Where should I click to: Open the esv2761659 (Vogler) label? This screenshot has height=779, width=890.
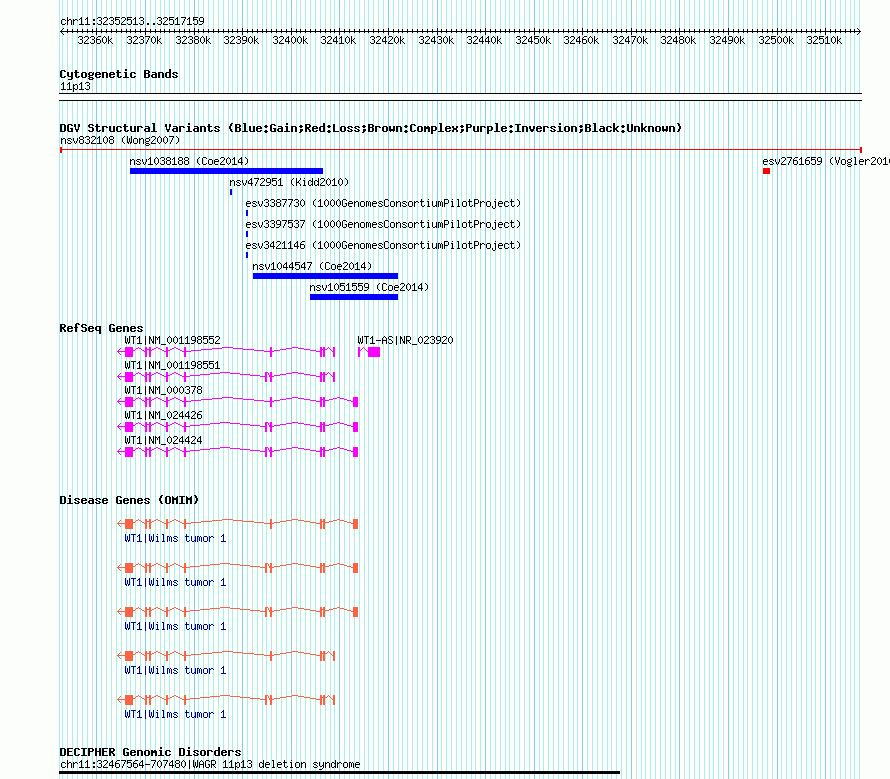tap(826, 161)
